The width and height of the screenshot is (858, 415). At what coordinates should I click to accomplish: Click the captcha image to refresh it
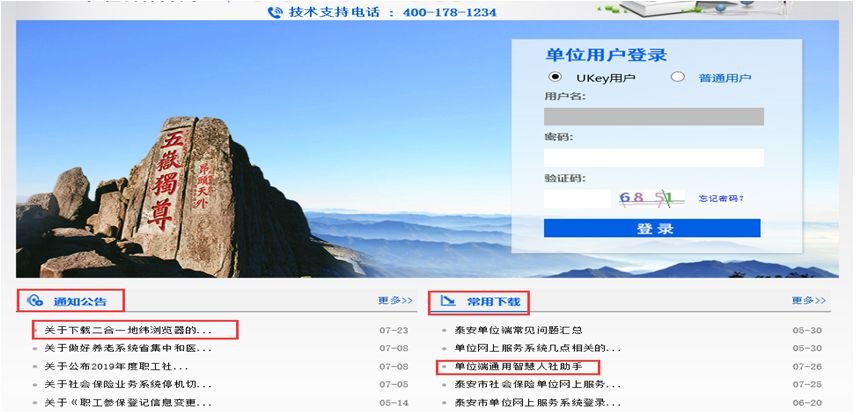click(x=652, y=198)
